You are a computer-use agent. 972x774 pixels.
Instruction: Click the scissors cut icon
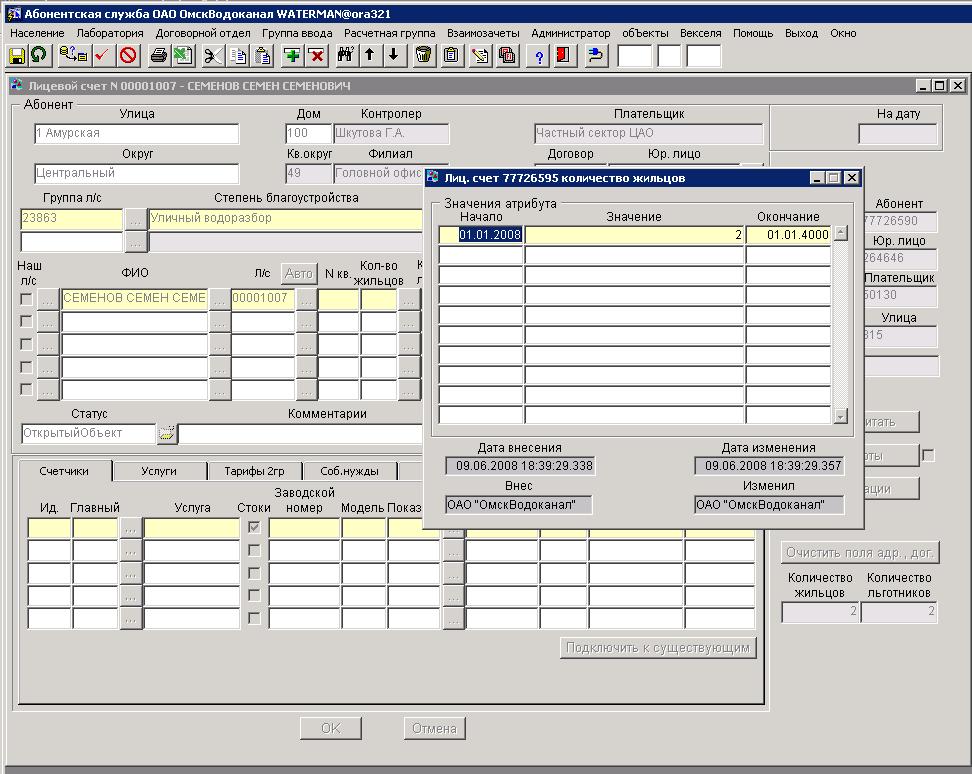coord(213,56)
